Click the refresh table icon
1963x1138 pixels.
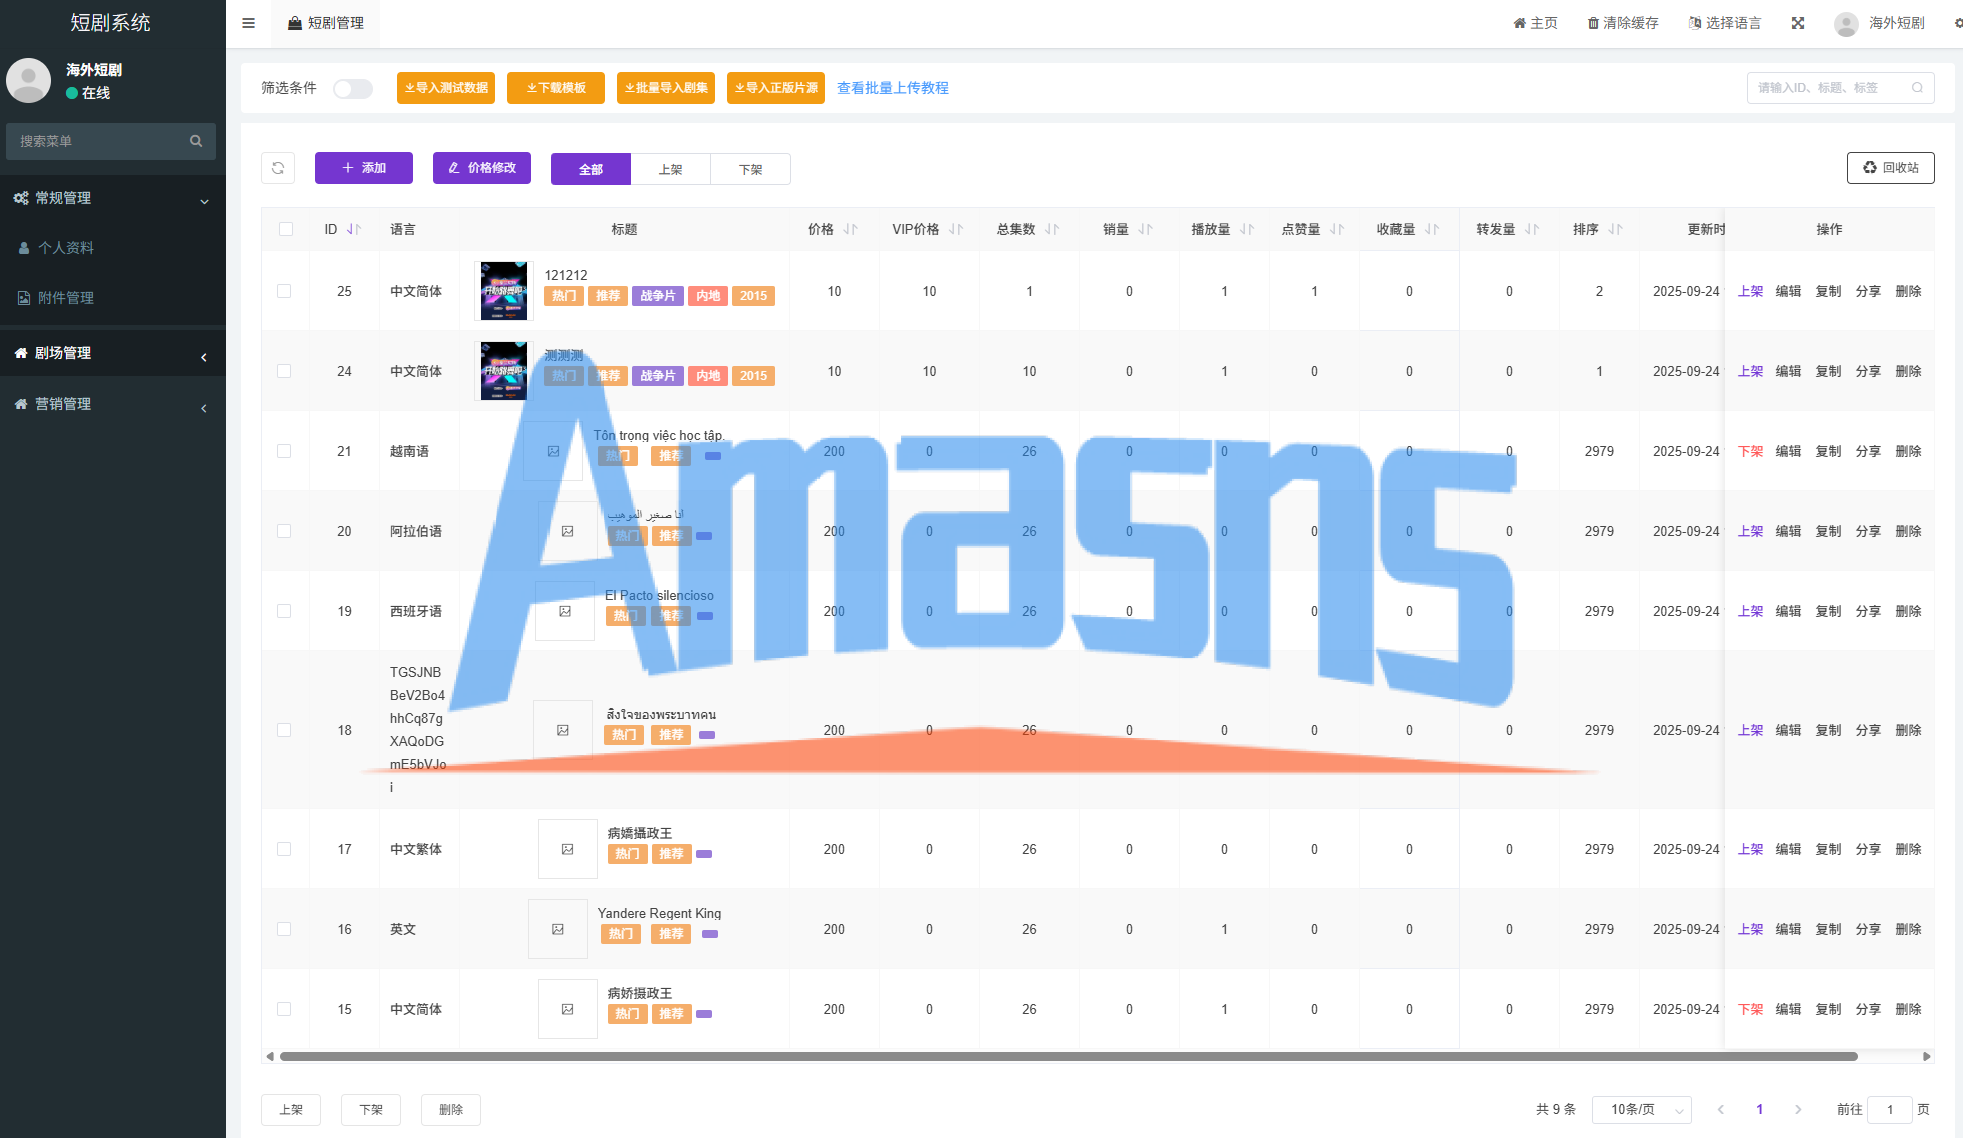[x=278, y=168]
